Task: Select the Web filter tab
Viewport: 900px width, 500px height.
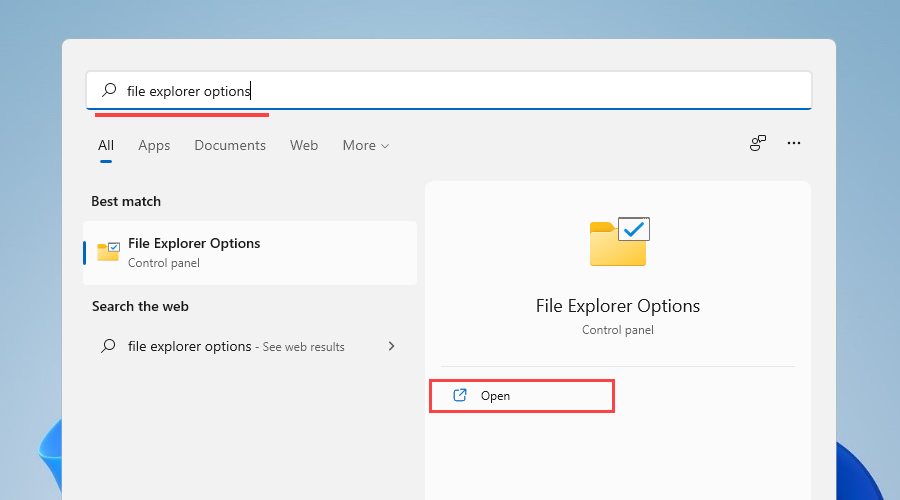Action: pos(304,146)
